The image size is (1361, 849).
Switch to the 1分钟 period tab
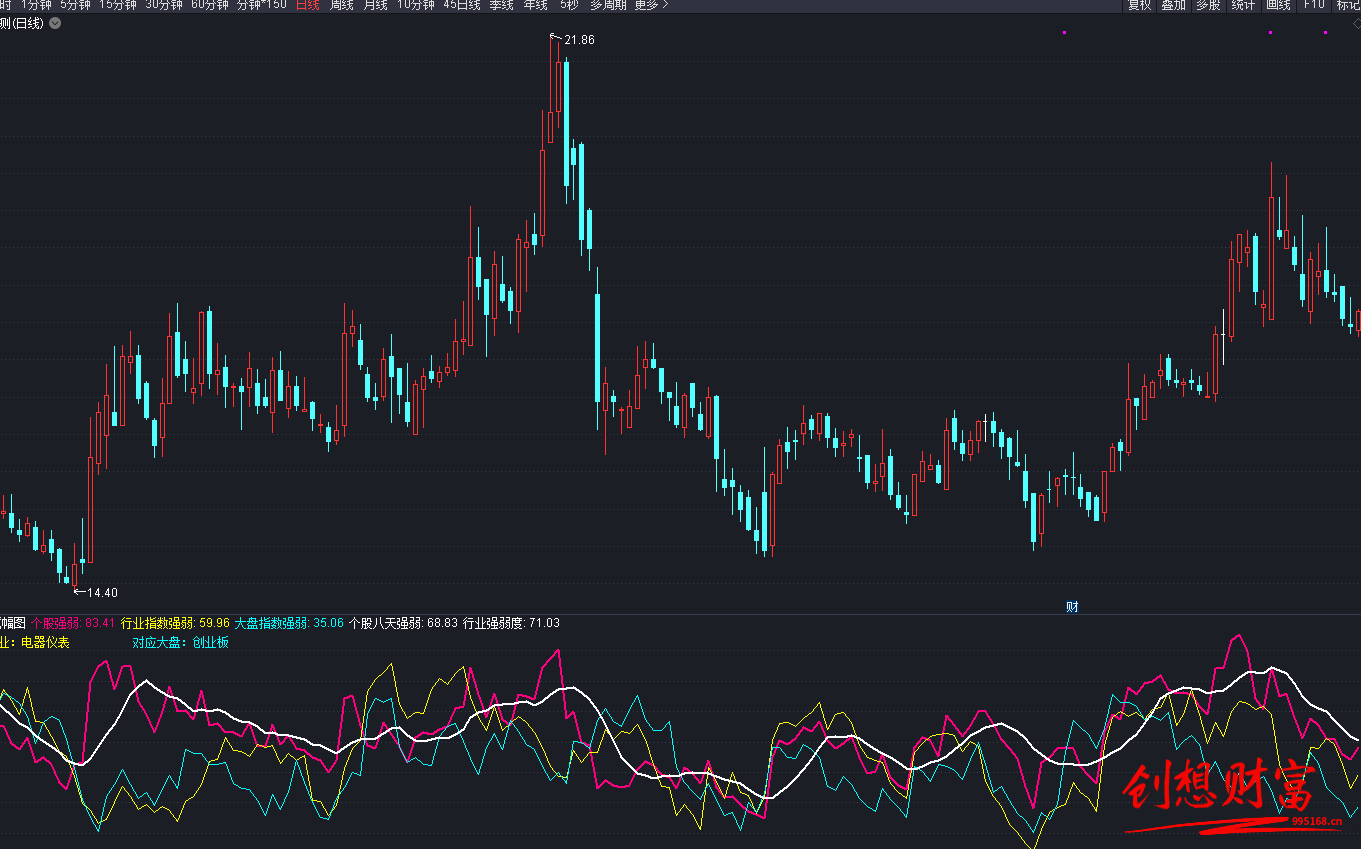[x=36, y=5]
